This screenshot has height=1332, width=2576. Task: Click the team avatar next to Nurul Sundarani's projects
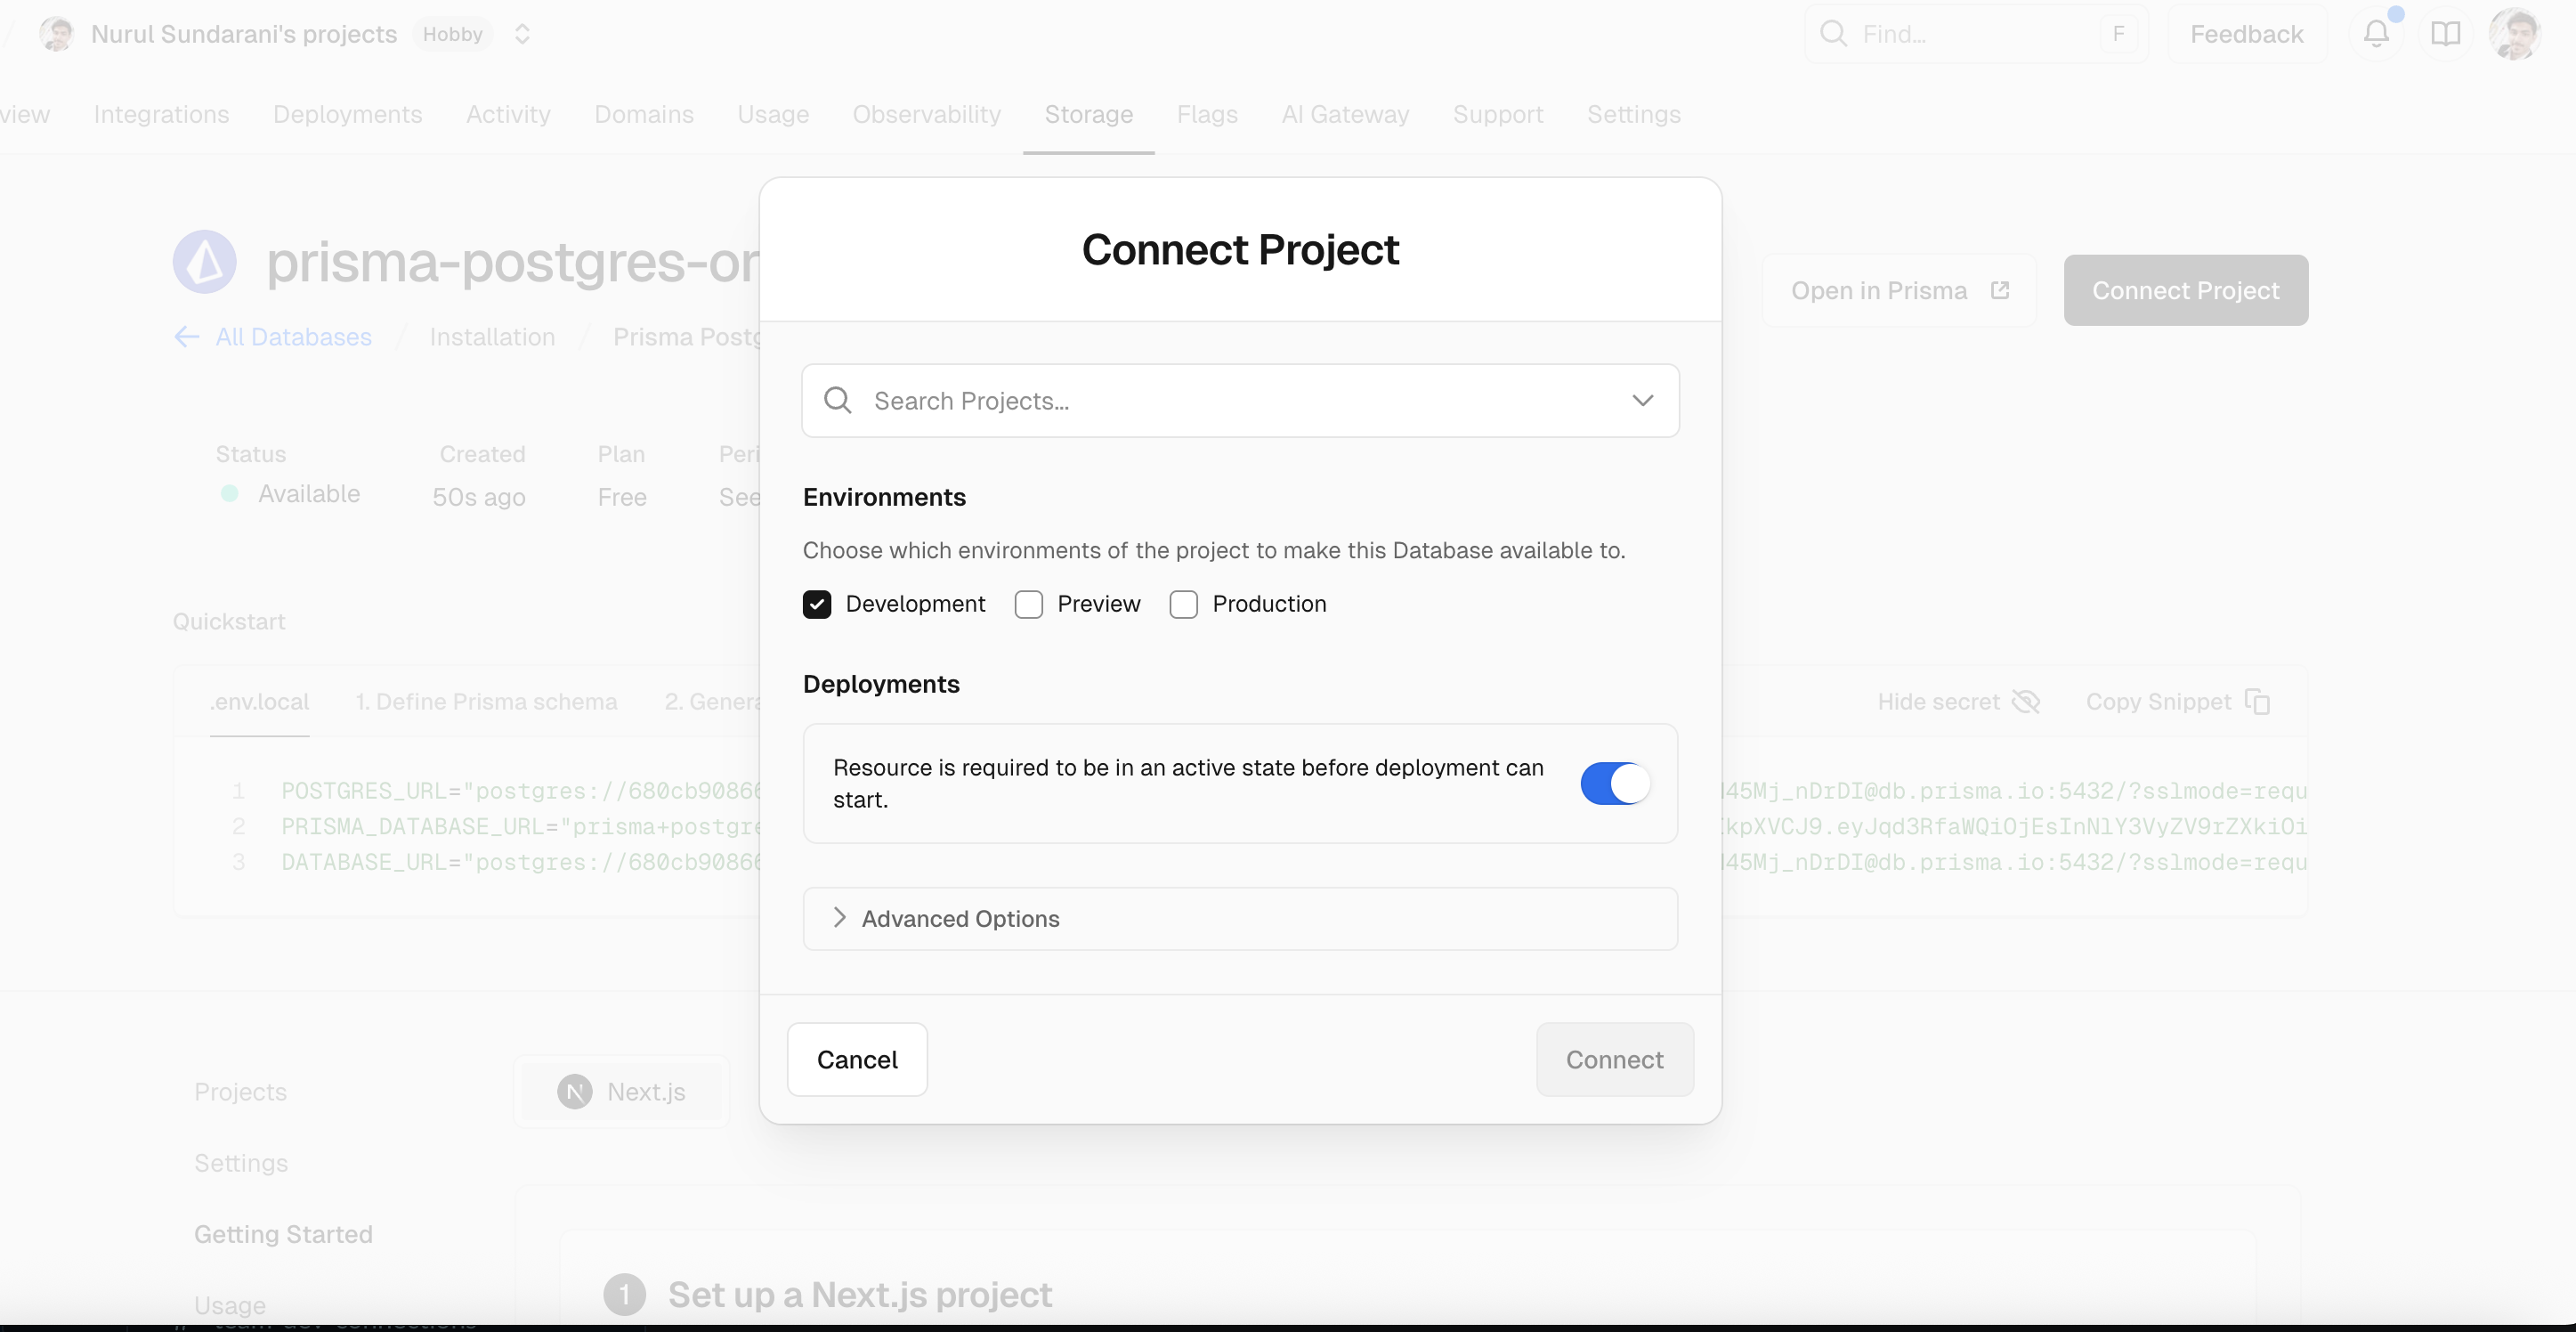(56, 34)
